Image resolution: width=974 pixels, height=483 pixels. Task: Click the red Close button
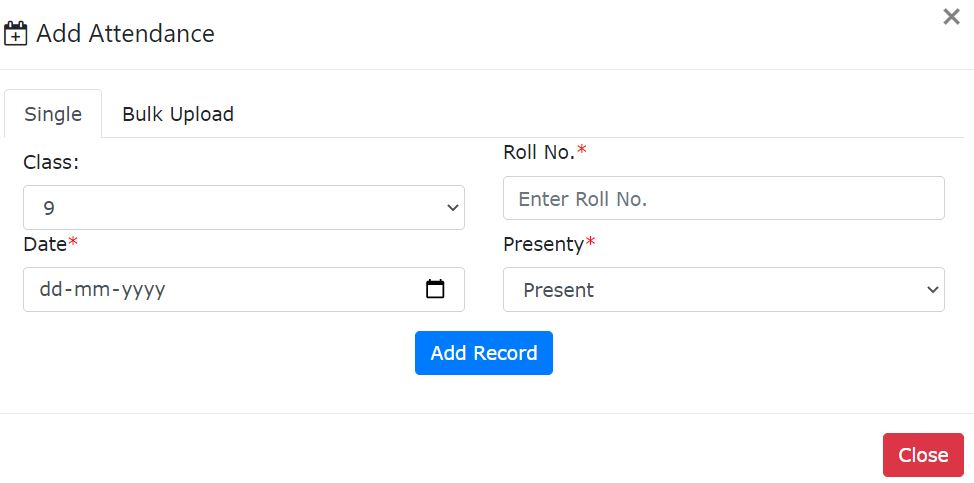point(922,455)
